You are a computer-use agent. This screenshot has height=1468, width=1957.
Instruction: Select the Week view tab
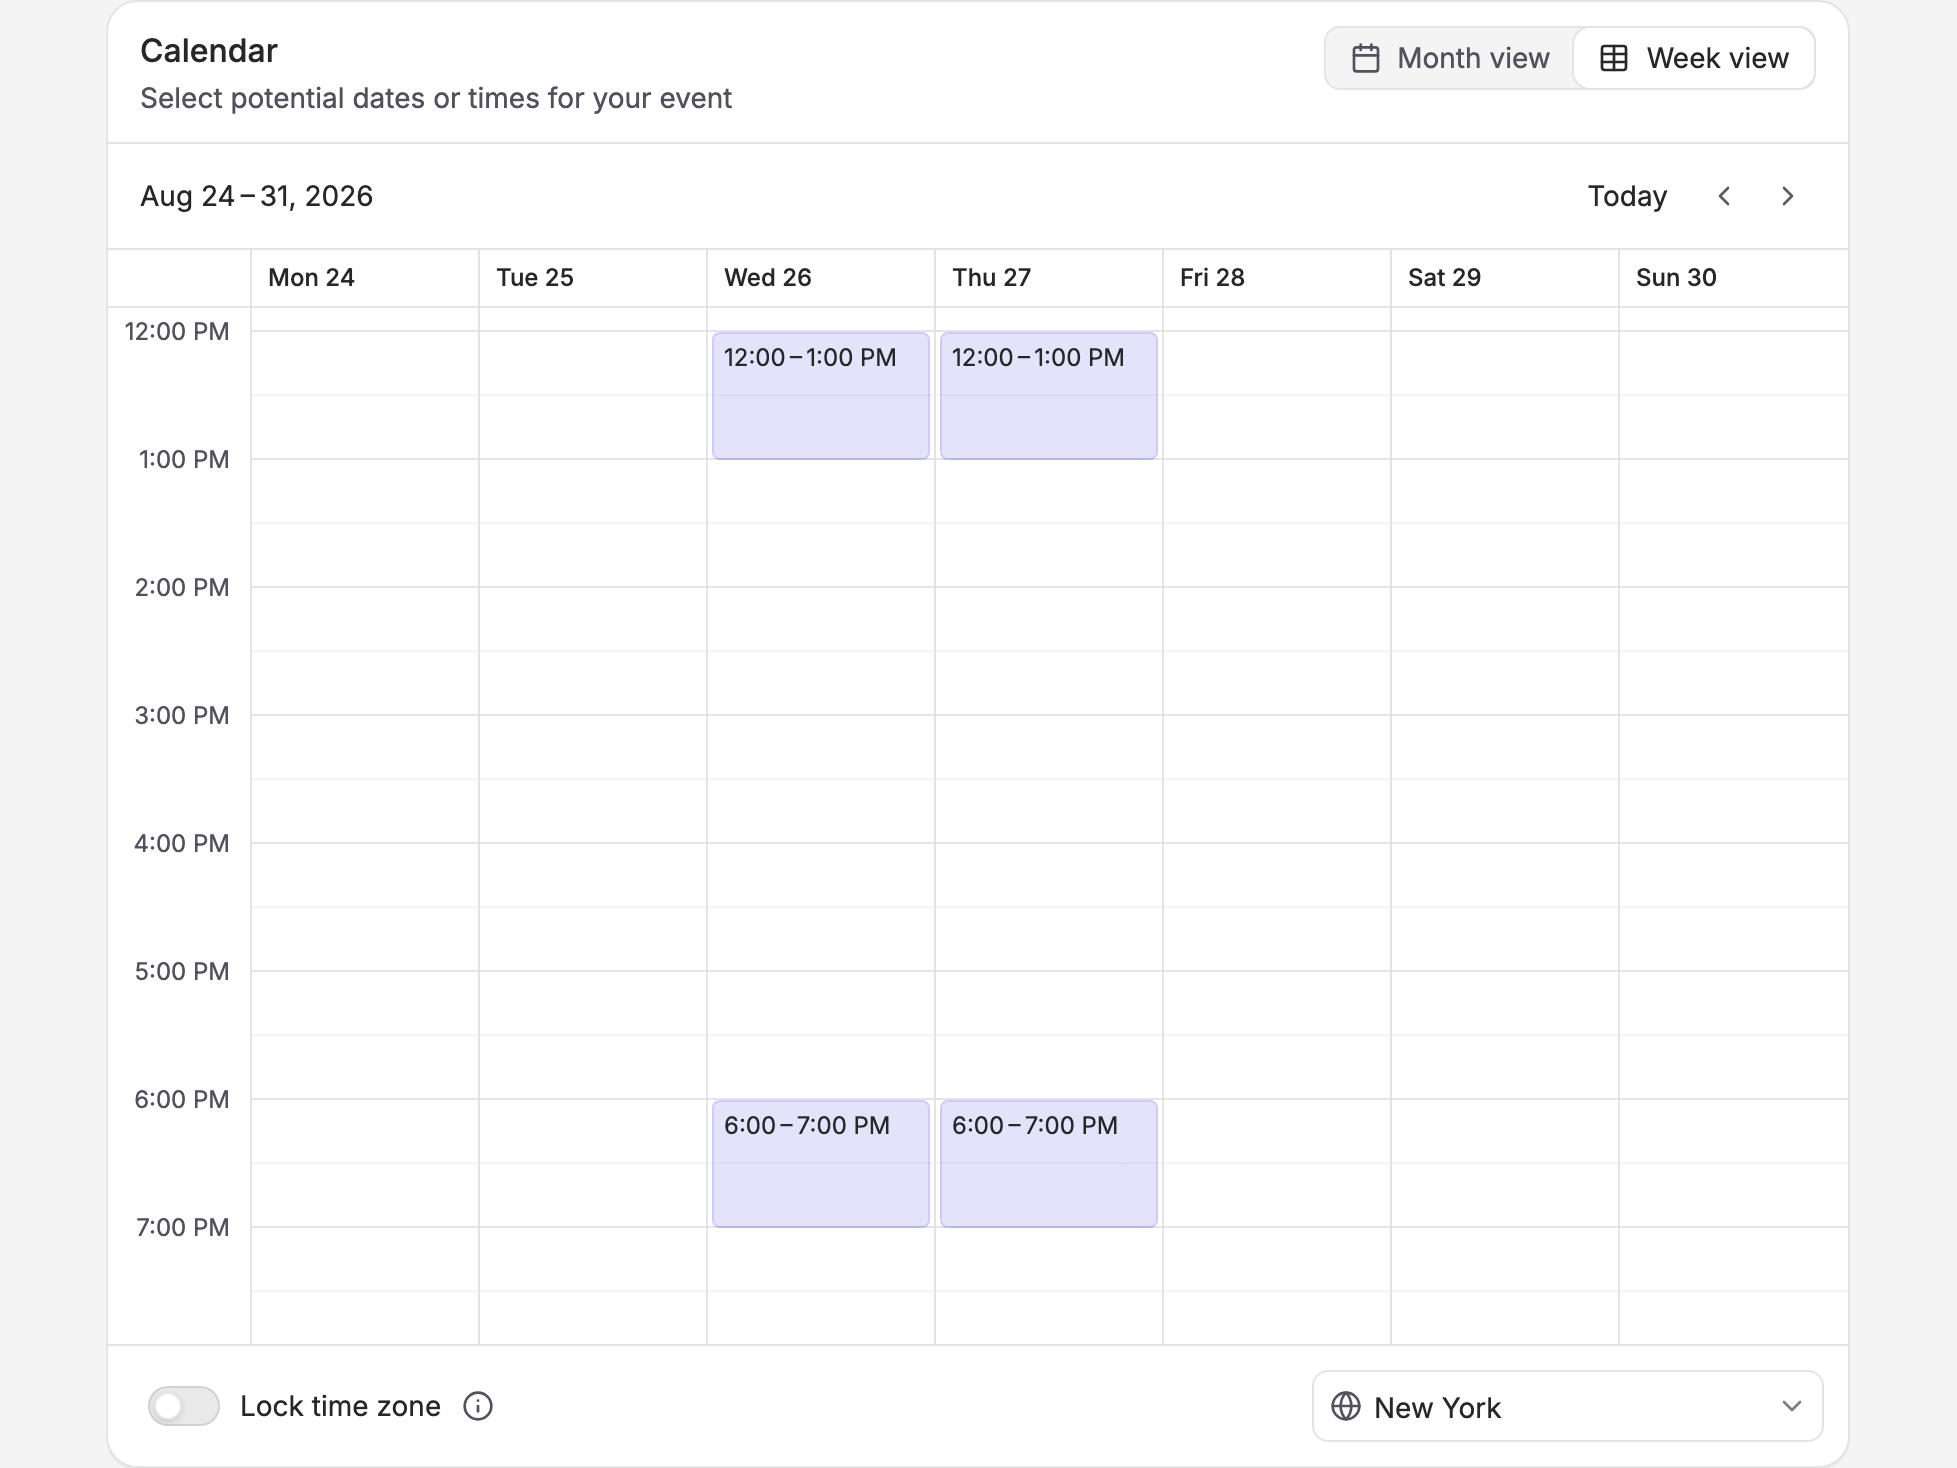coord(1694,58)
